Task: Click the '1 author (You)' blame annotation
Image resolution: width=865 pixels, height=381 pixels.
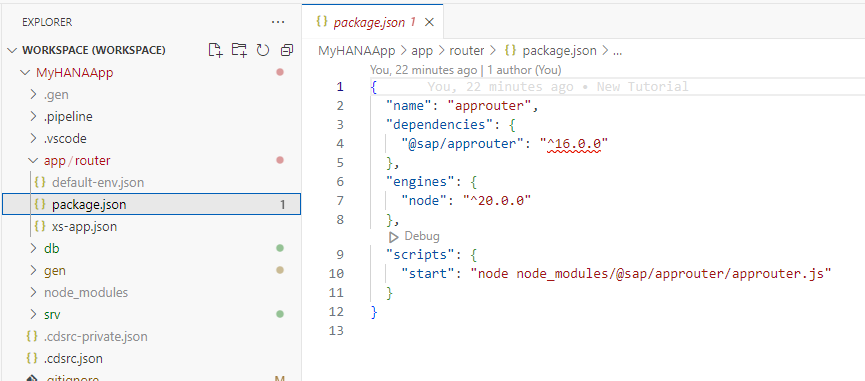Action: [524, 70]
